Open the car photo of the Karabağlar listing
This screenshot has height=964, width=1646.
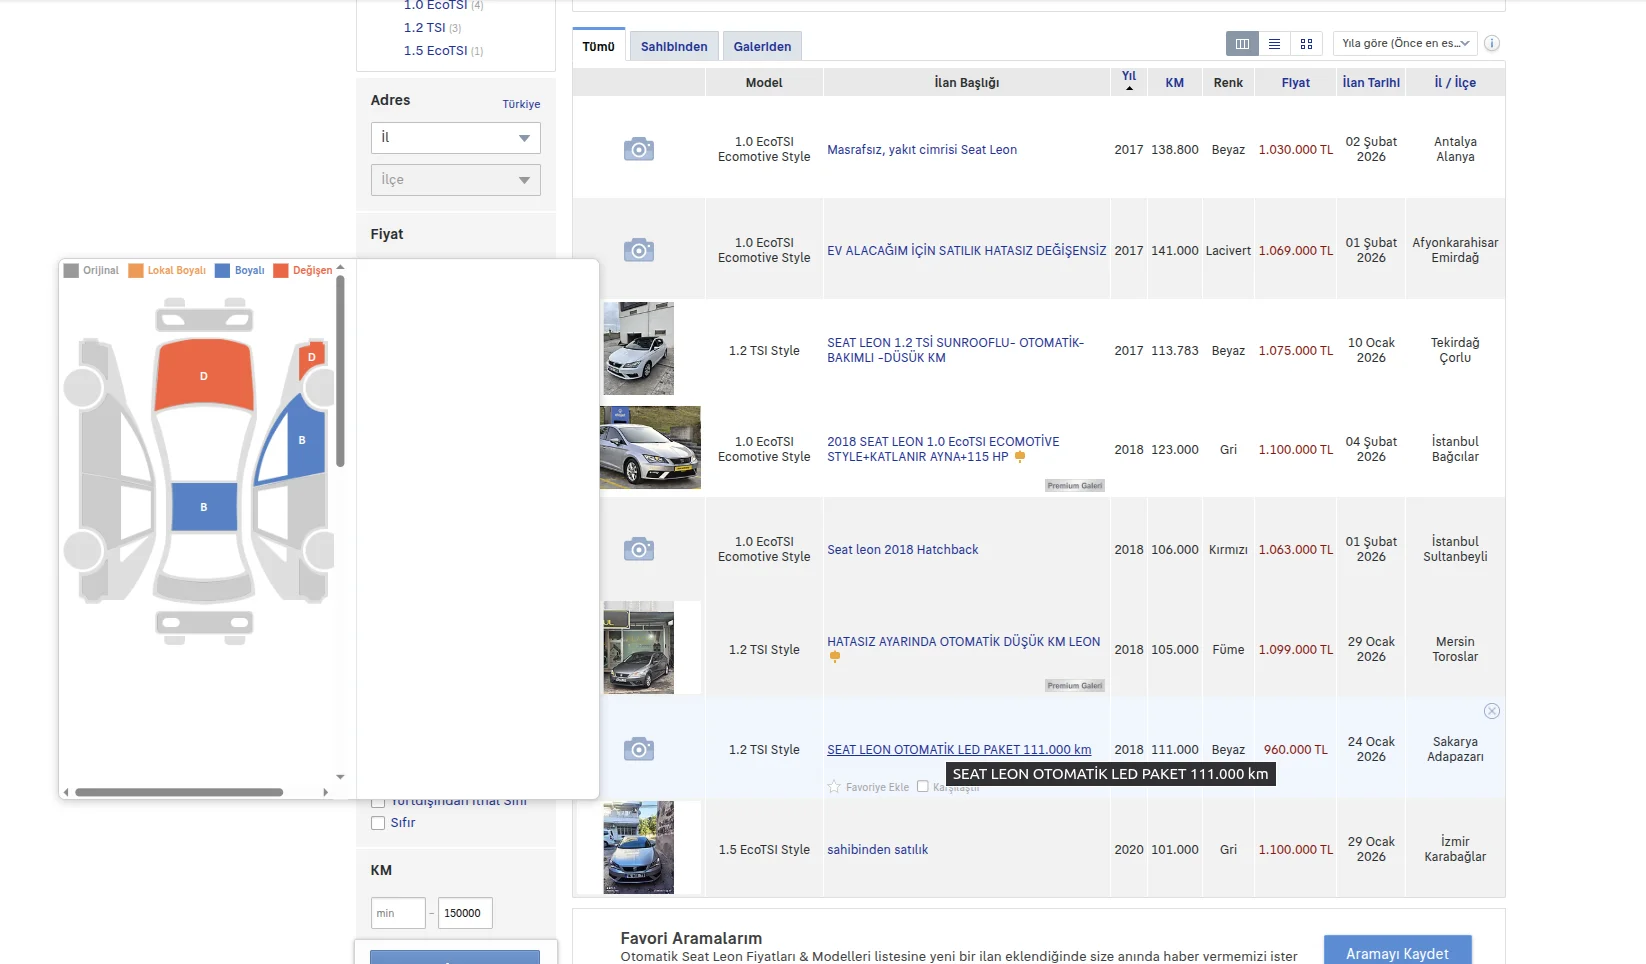639,848
